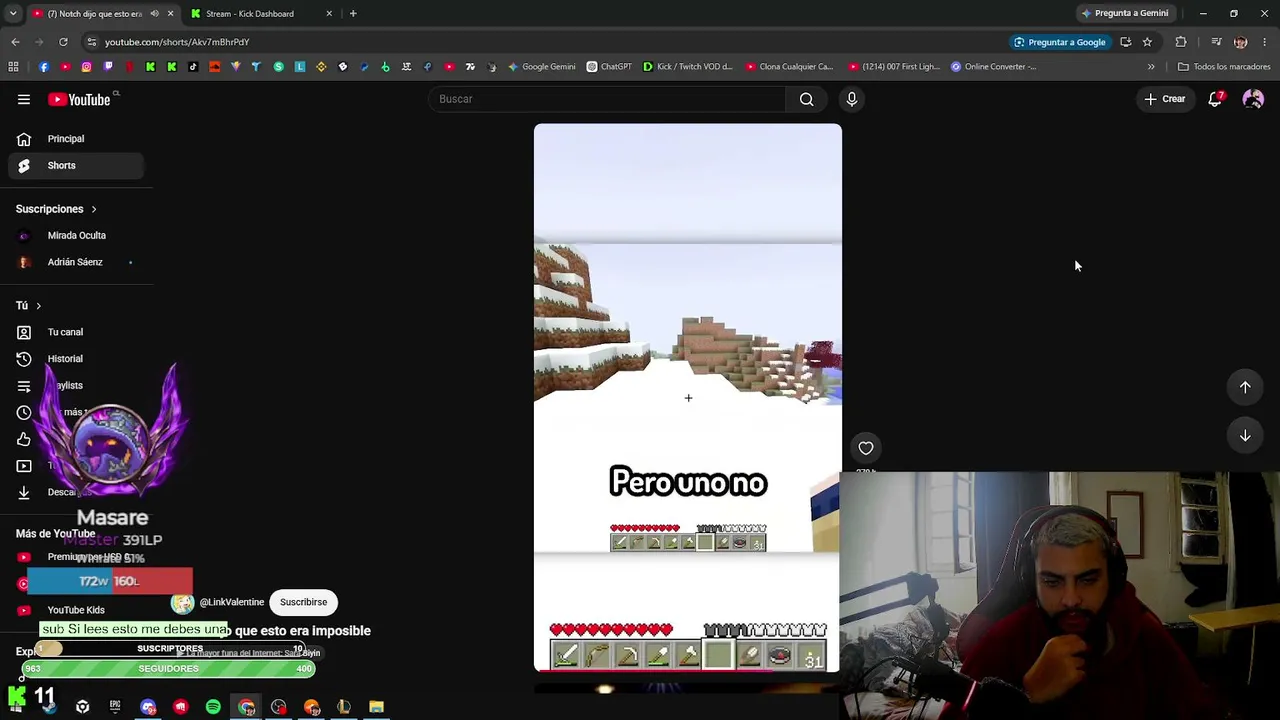Screen dimensions: 1280x720
Task: Open the Google Gemini bookmark
Action: 541,67
